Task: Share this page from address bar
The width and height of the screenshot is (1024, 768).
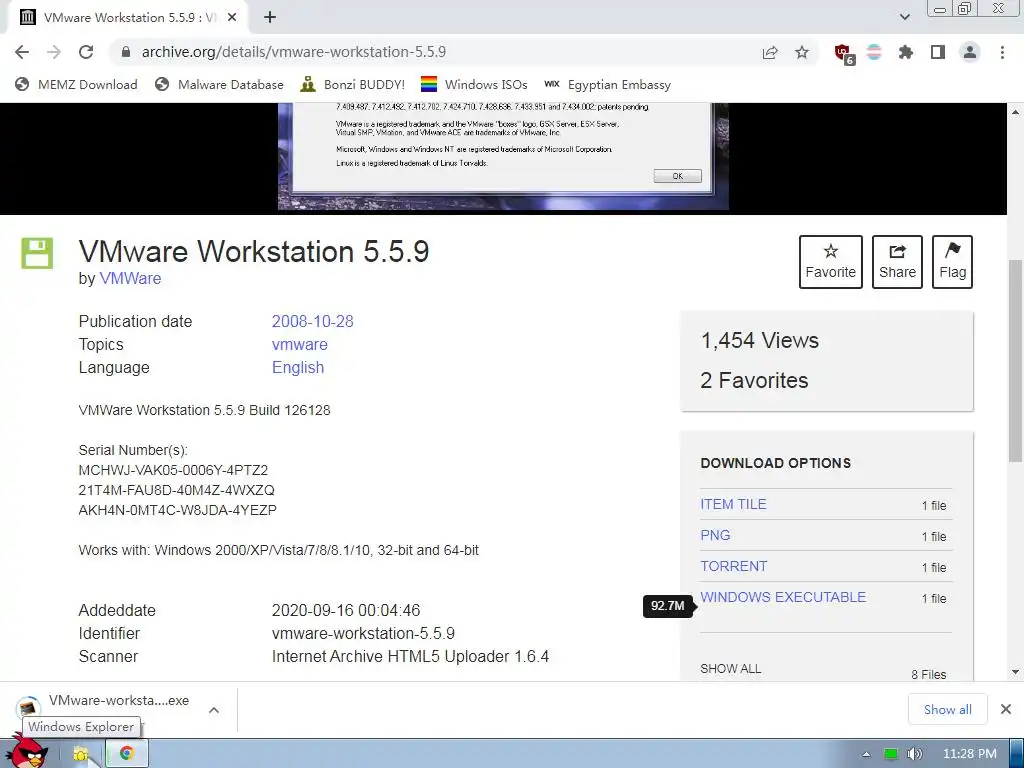Action: (770, 52)
